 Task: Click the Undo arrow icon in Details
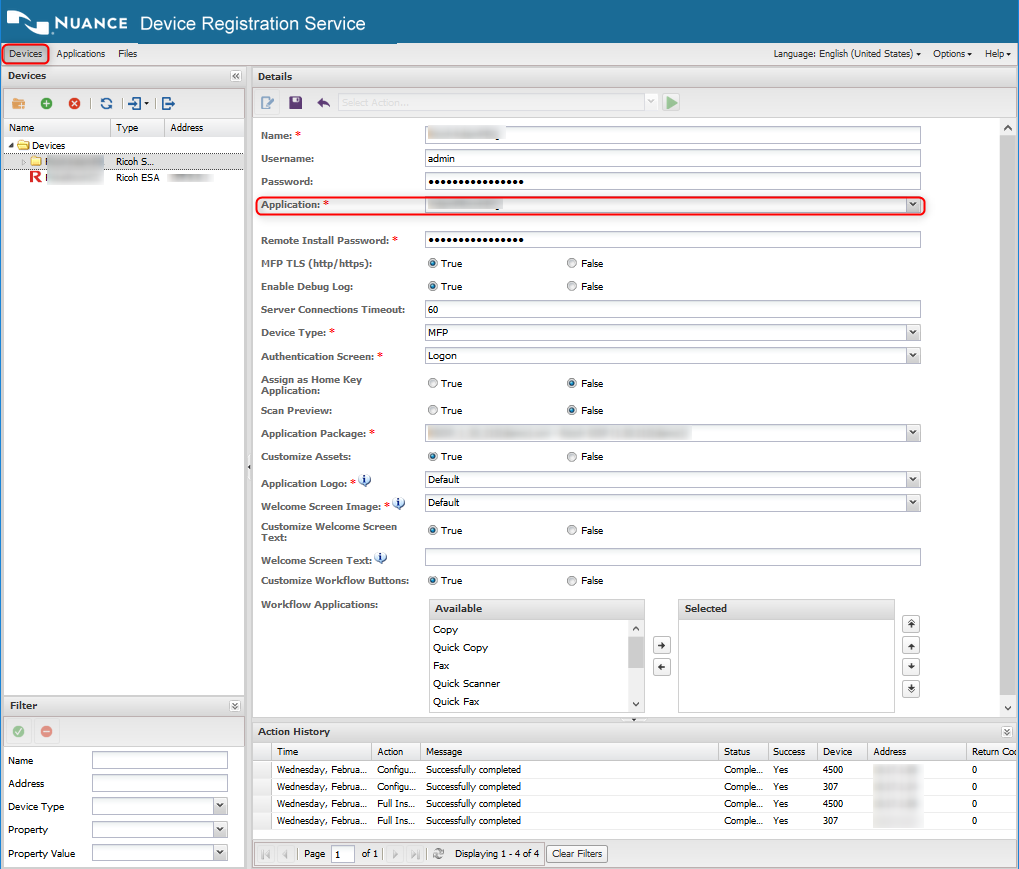323,102
